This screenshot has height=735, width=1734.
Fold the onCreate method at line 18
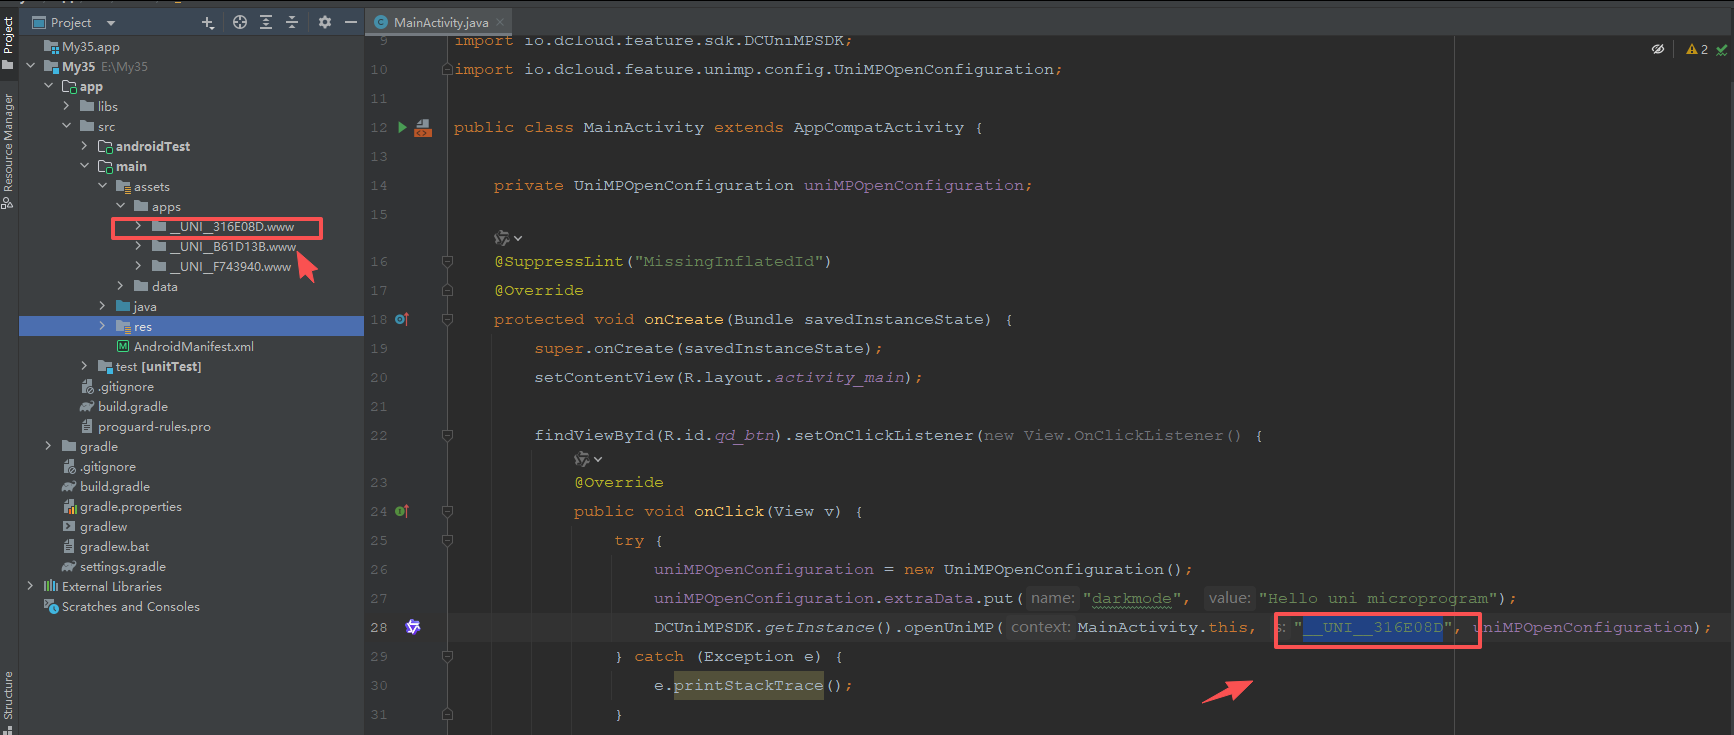[x=447, y=319]
